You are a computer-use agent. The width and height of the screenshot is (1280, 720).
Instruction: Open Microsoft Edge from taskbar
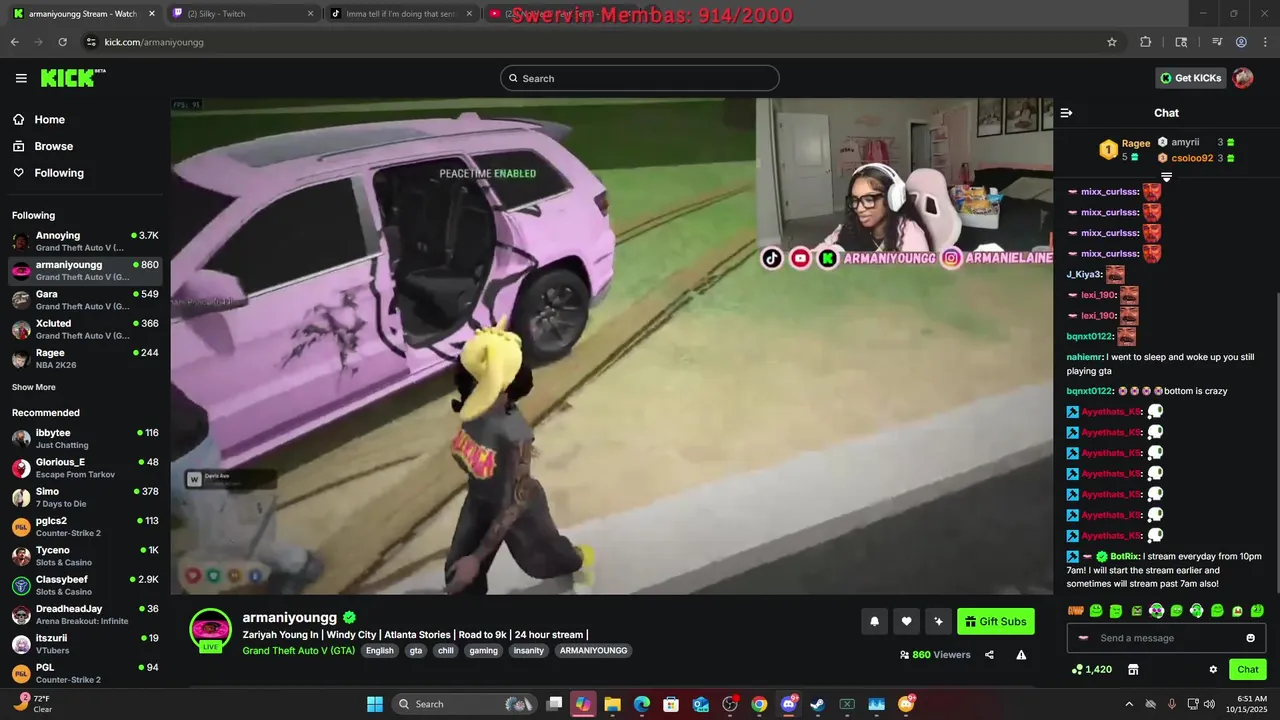642,704
